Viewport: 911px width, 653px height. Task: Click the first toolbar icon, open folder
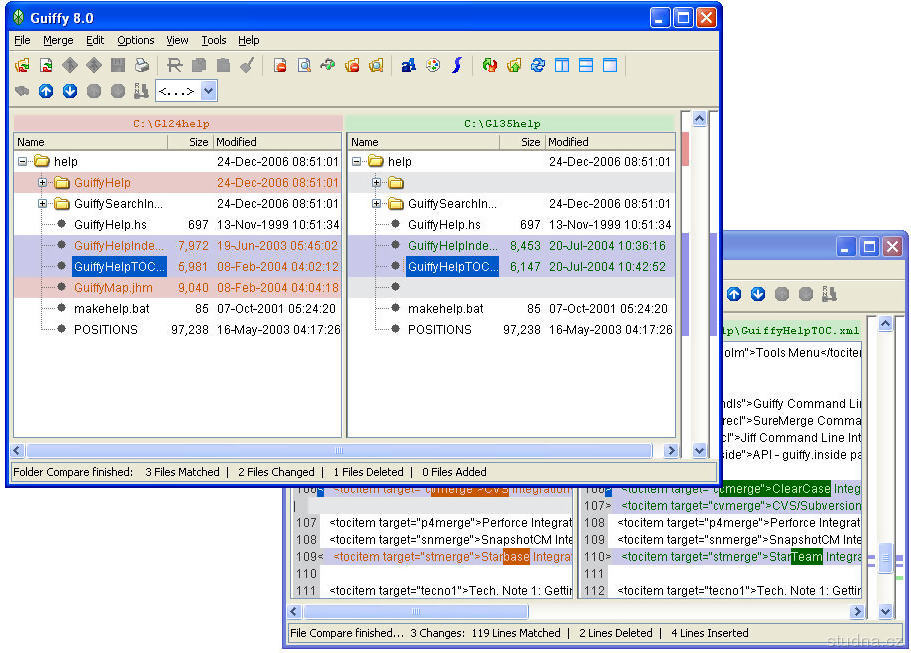(x=22, y=66)
